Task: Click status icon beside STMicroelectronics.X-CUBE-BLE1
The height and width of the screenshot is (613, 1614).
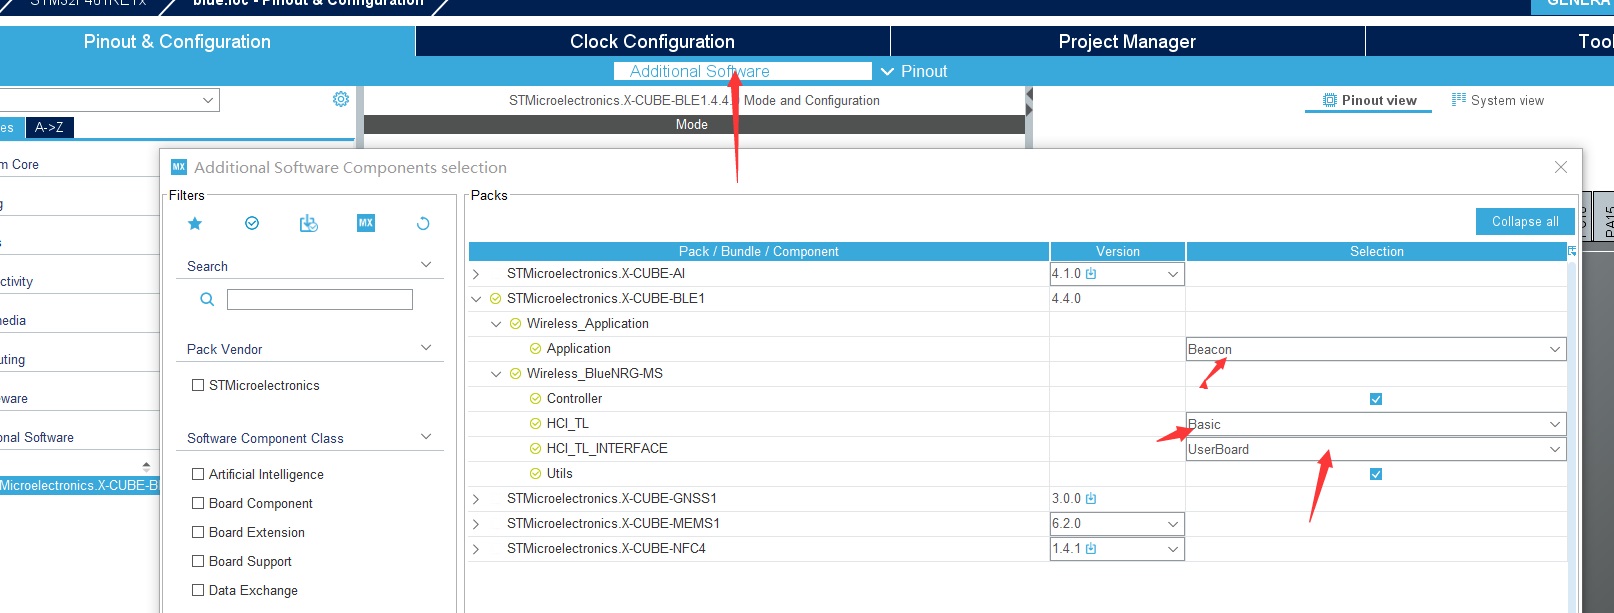Action: (x=495, y=298)
